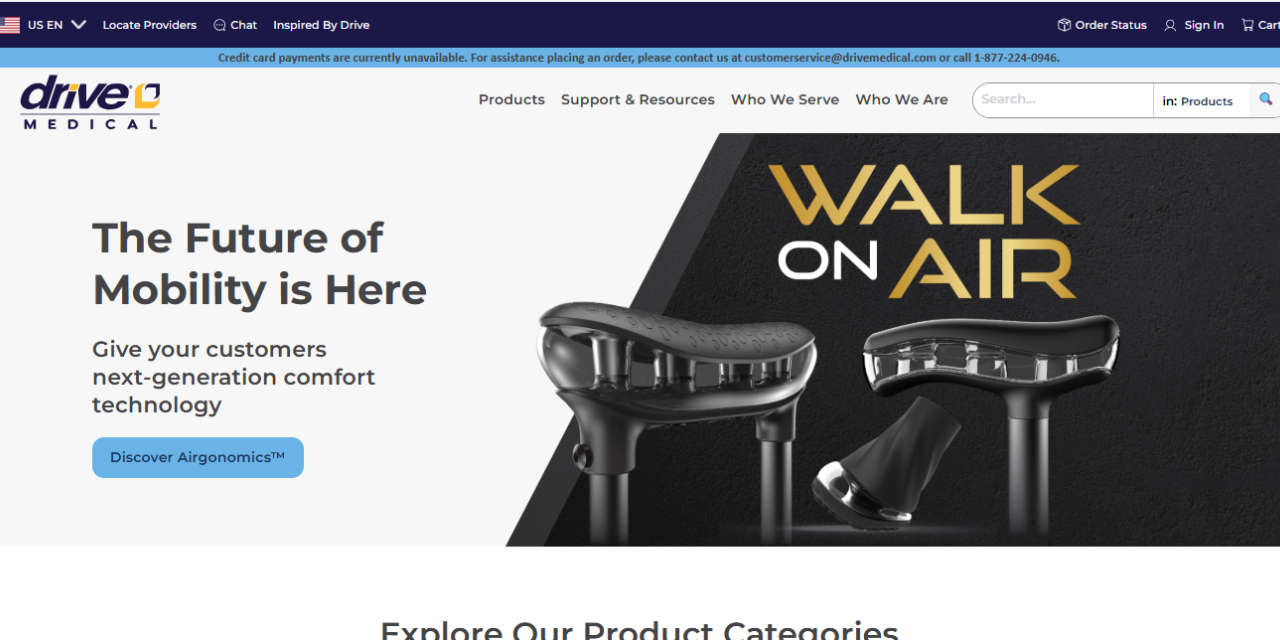The width and height of the screenshot is (1280, 640).
Task: Click the Sign In person icon
Action: point(1170,25)
